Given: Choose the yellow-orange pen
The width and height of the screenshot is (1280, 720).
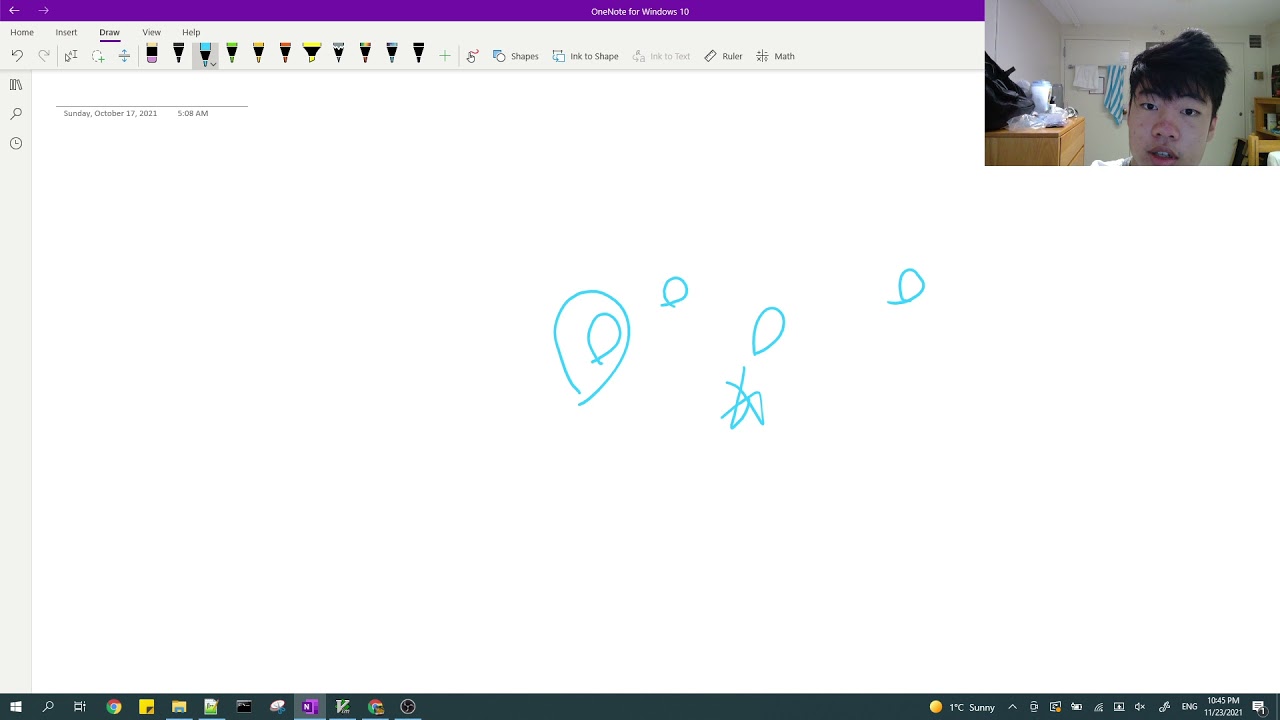Looking at the screenshot, I should click(x=259, y=54).
